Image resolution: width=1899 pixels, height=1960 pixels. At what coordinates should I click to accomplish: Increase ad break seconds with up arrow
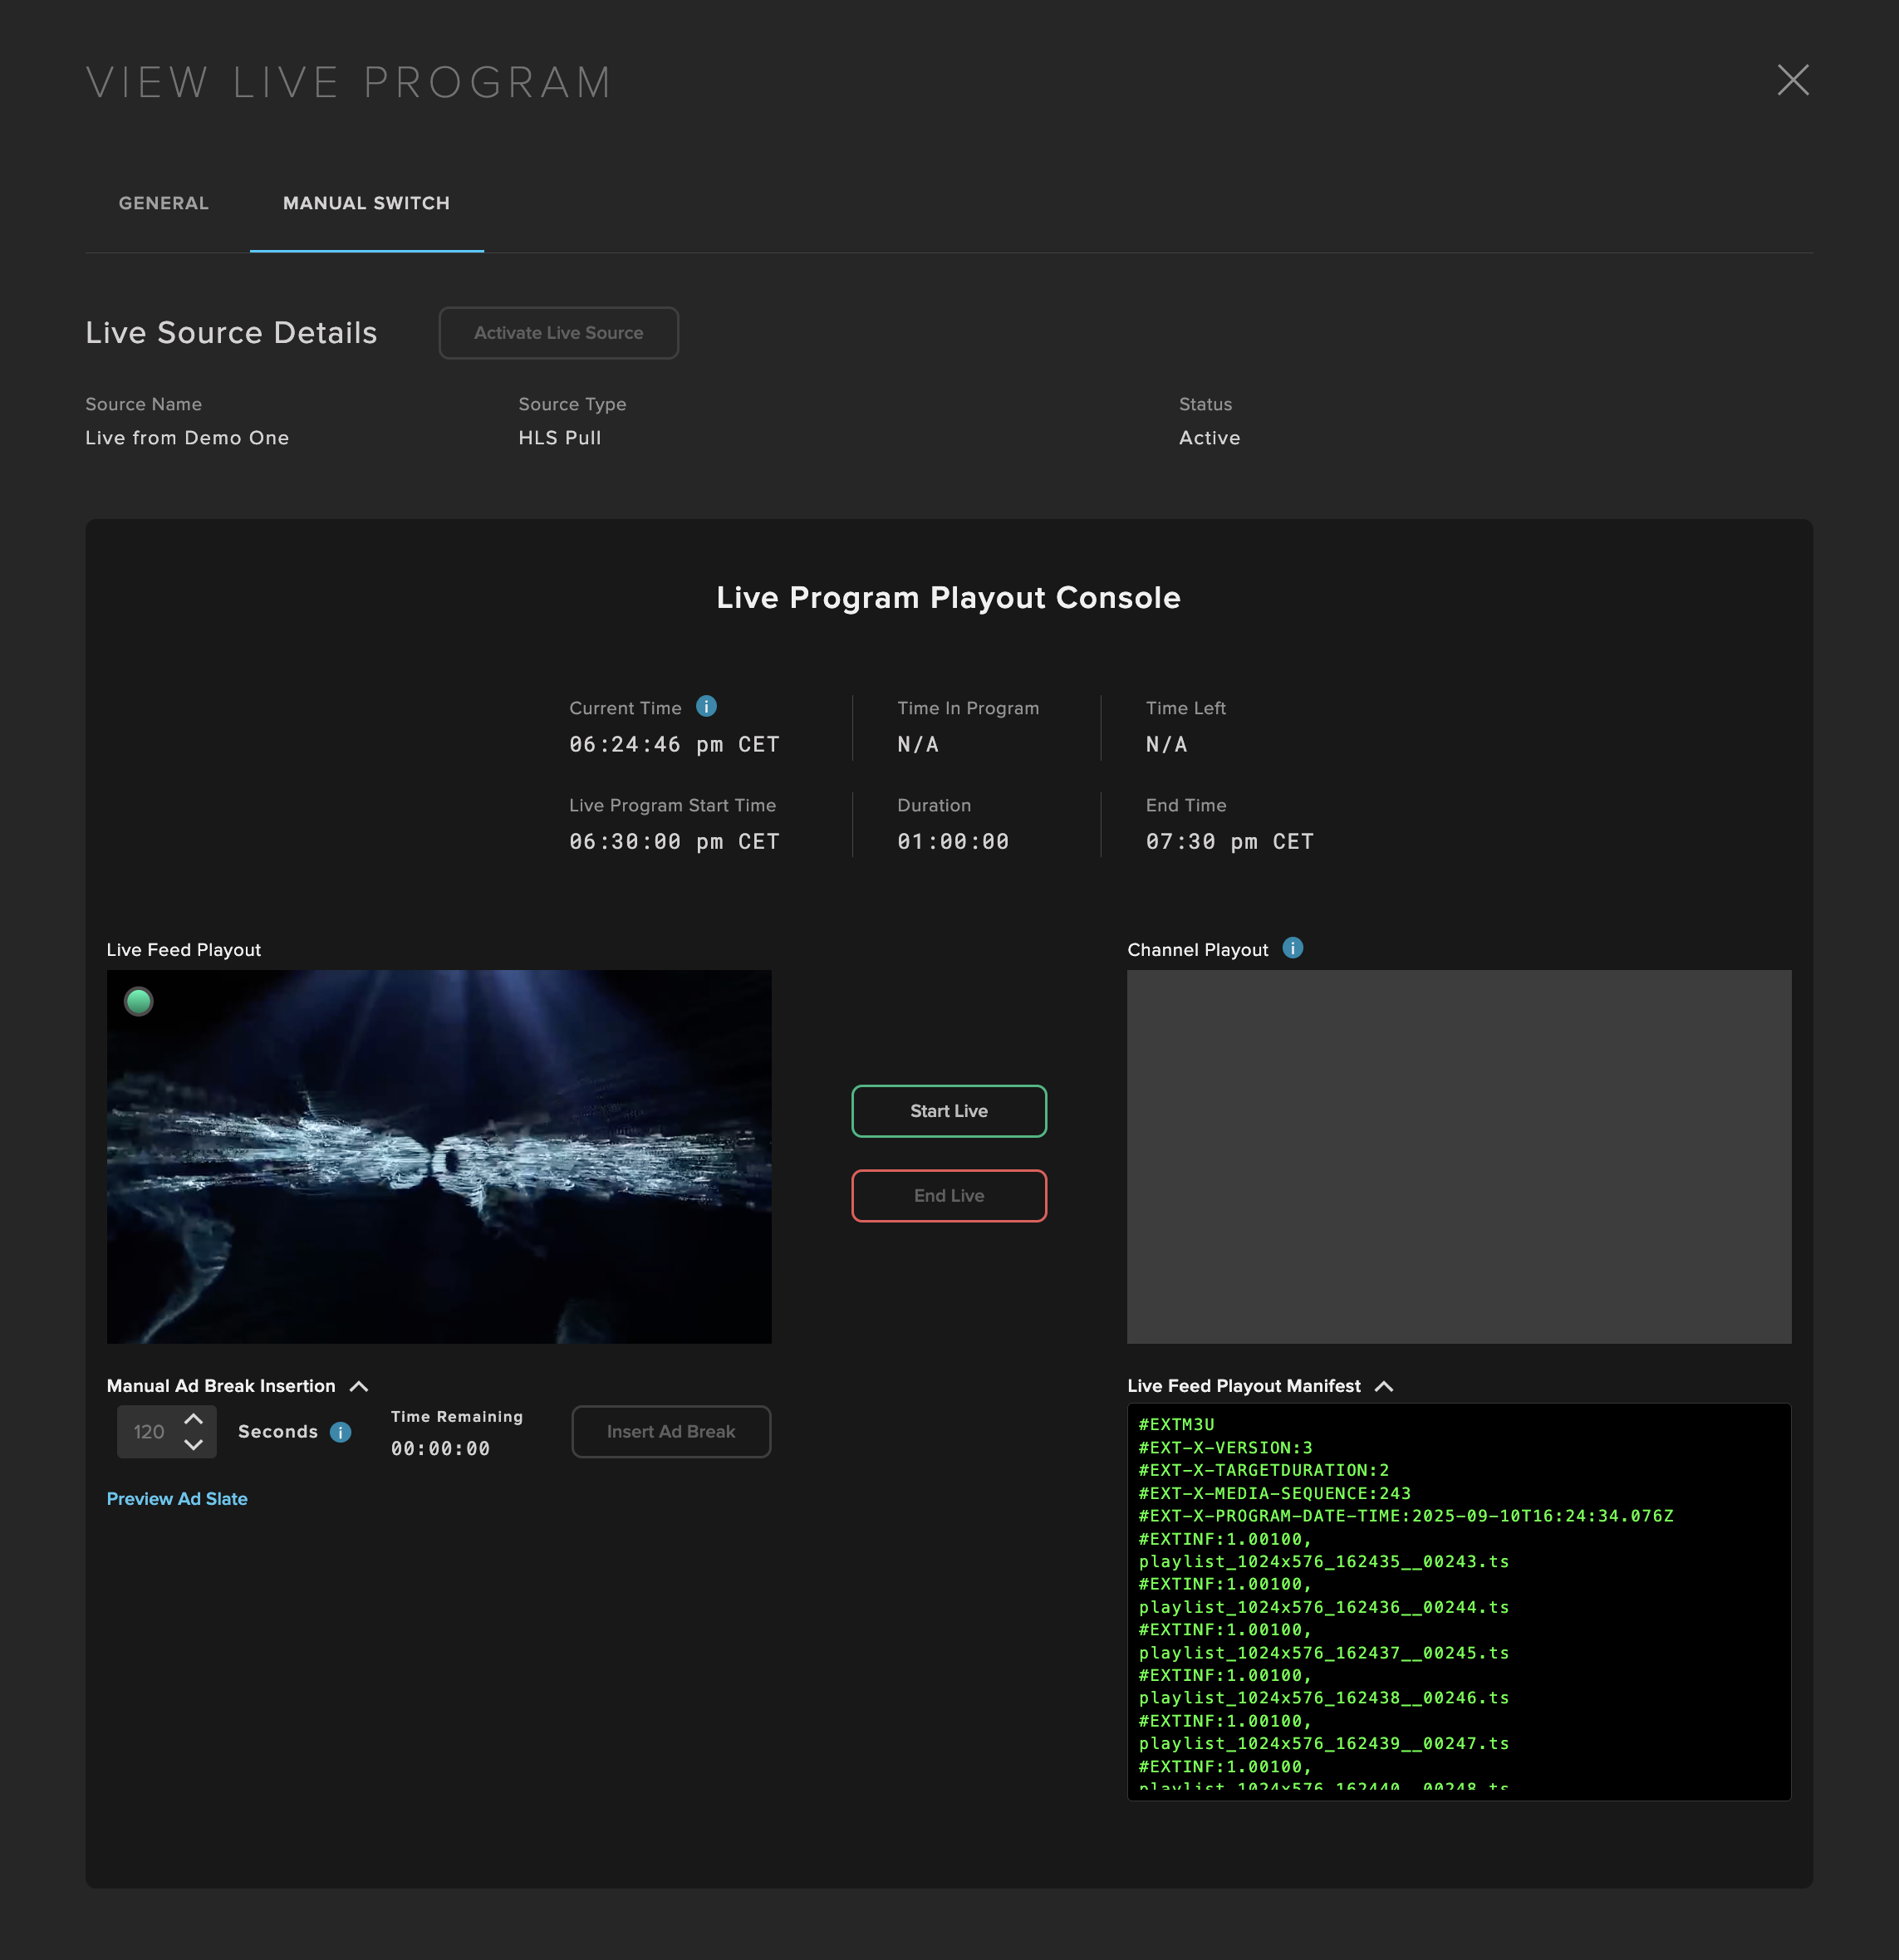pos(194,1419)
